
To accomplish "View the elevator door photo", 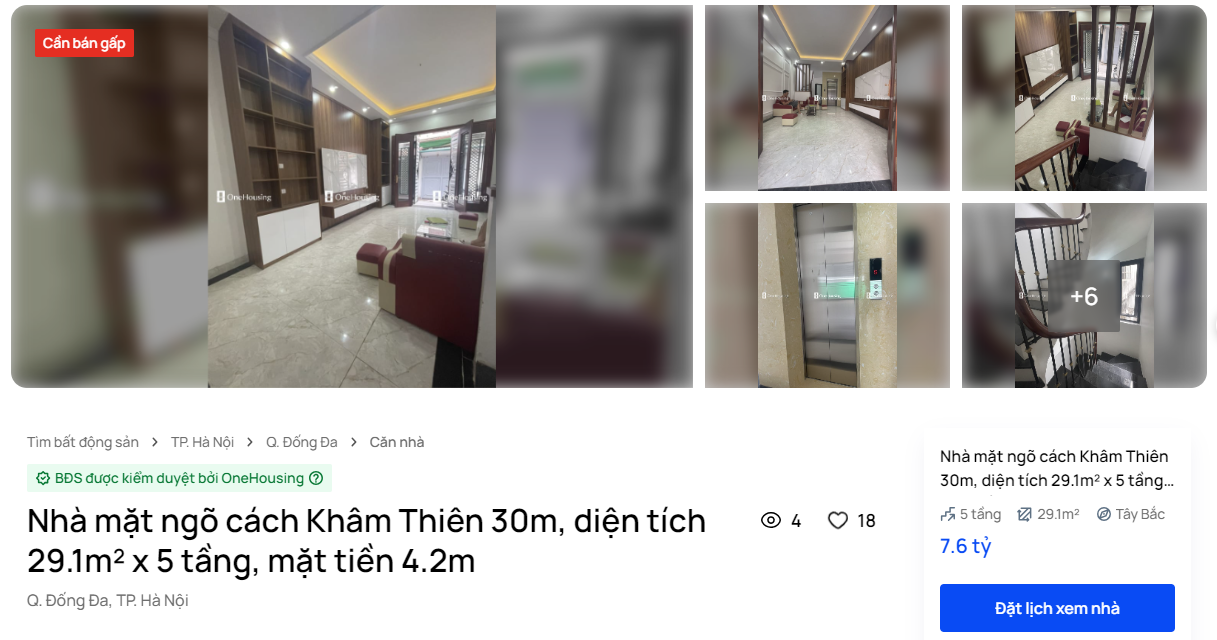I will coord(827,295).
